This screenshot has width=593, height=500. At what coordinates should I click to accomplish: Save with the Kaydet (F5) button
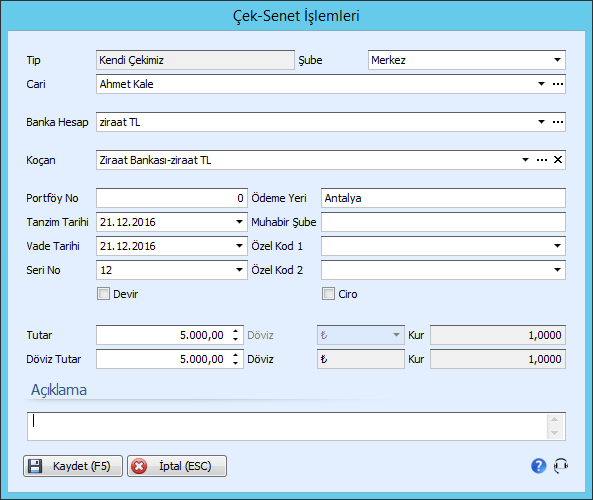[x=73, y=466]
